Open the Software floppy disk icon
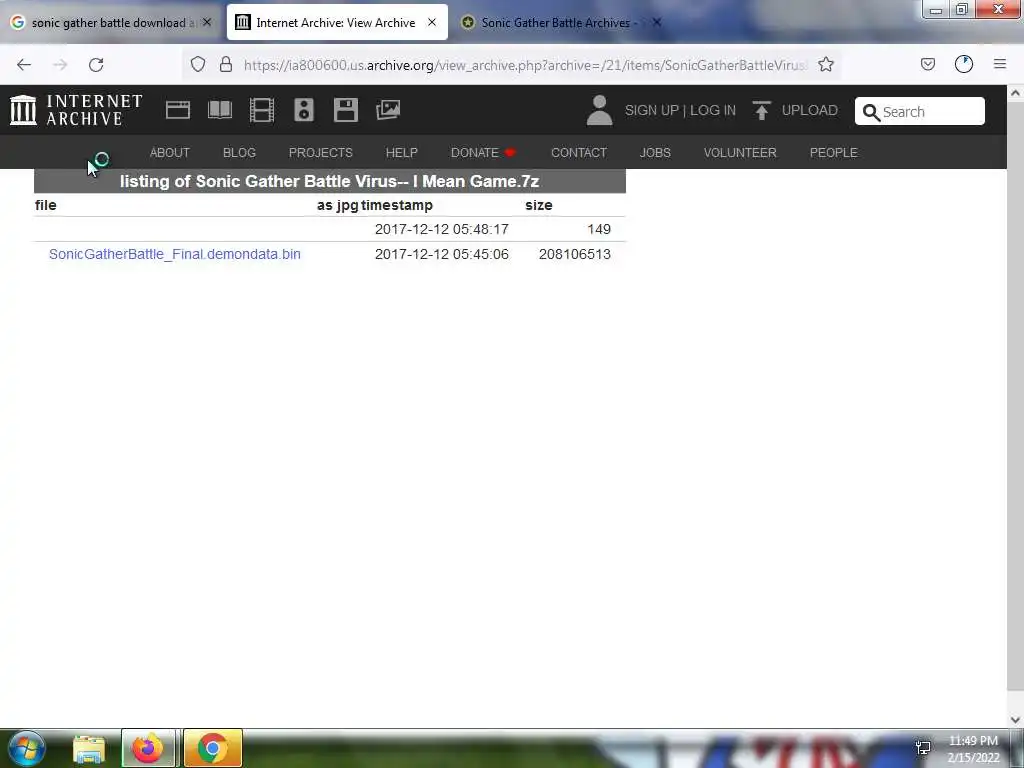 pos(345,110)
